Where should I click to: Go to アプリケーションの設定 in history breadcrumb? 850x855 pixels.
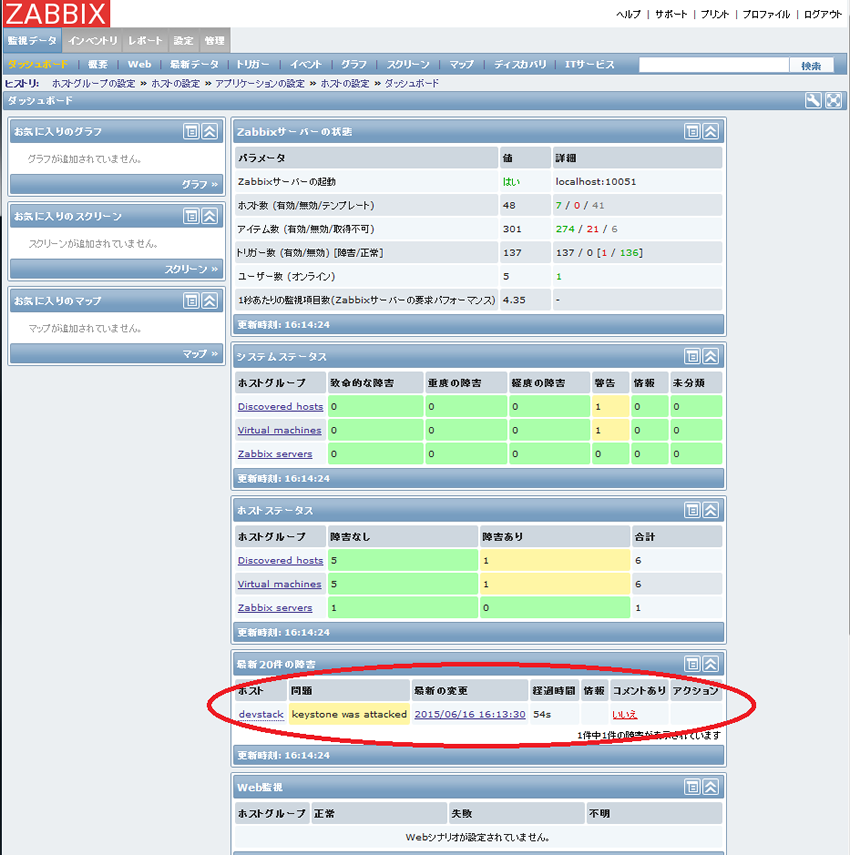coord(260,83)
